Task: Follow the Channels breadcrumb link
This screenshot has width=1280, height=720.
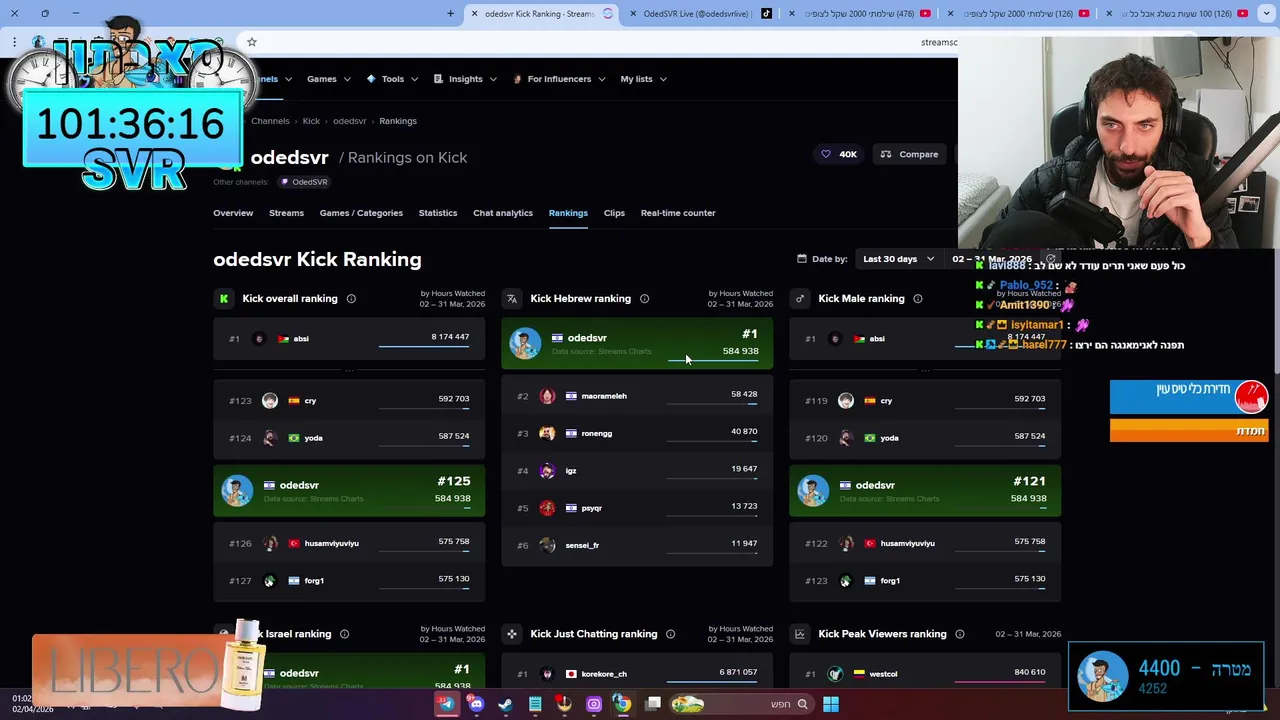Action: tap(270, 121)
